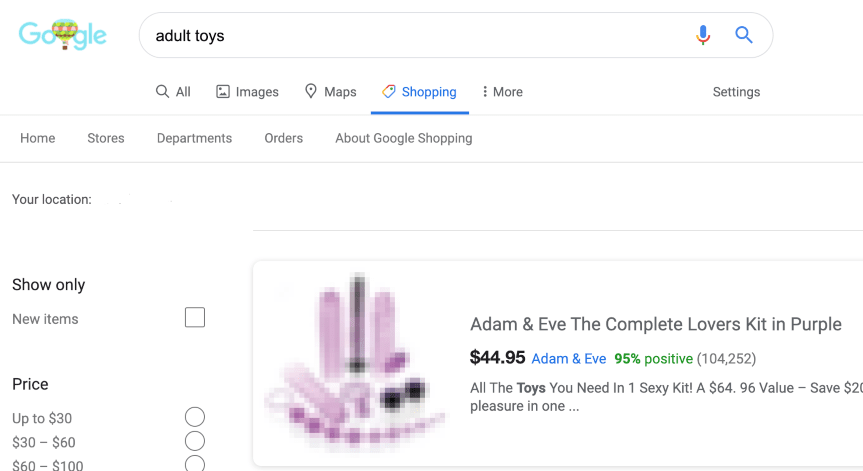Screen dimensions: 863x471
Task: Enable the New items checkbox
Action: tap(195, 318)
